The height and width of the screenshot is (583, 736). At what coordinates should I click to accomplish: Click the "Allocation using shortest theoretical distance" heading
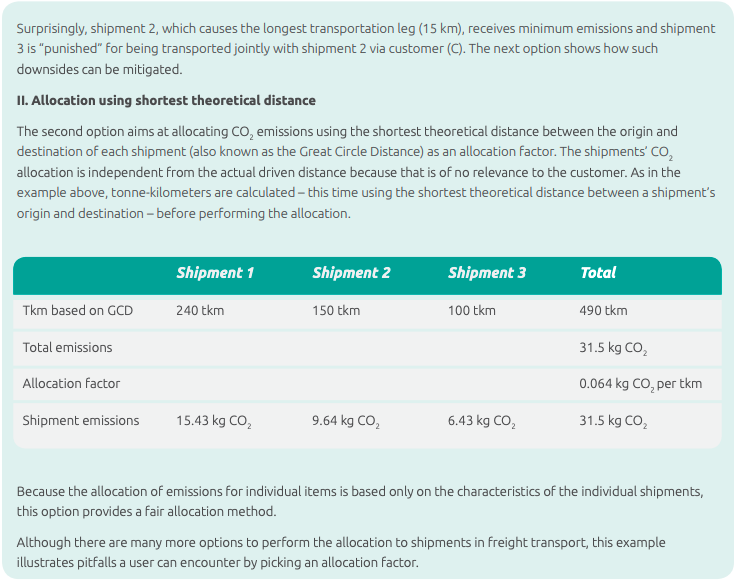(x=166, y=101)
